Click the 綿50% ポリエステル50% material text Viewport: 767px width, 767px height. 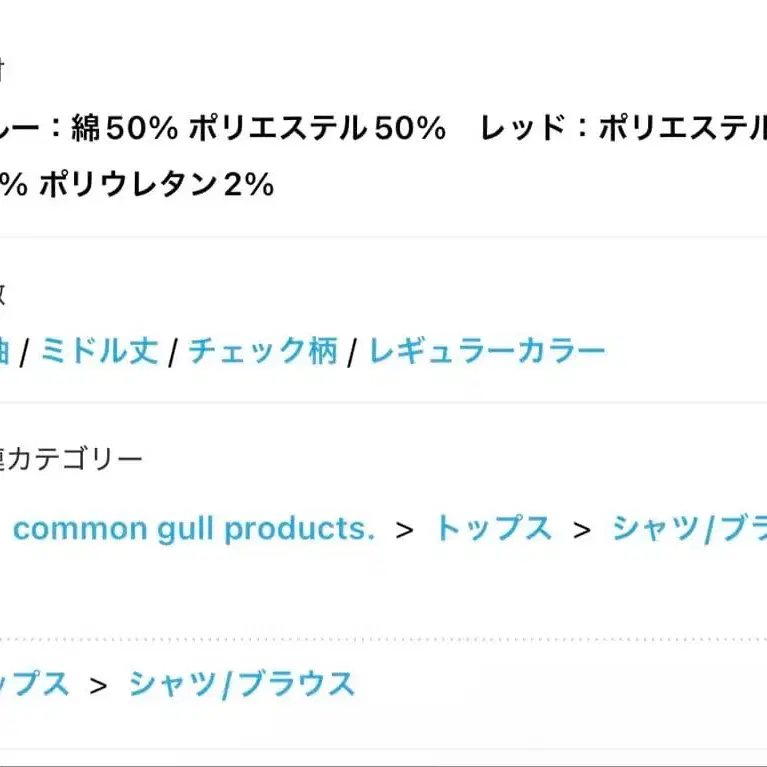pos(259,128)
